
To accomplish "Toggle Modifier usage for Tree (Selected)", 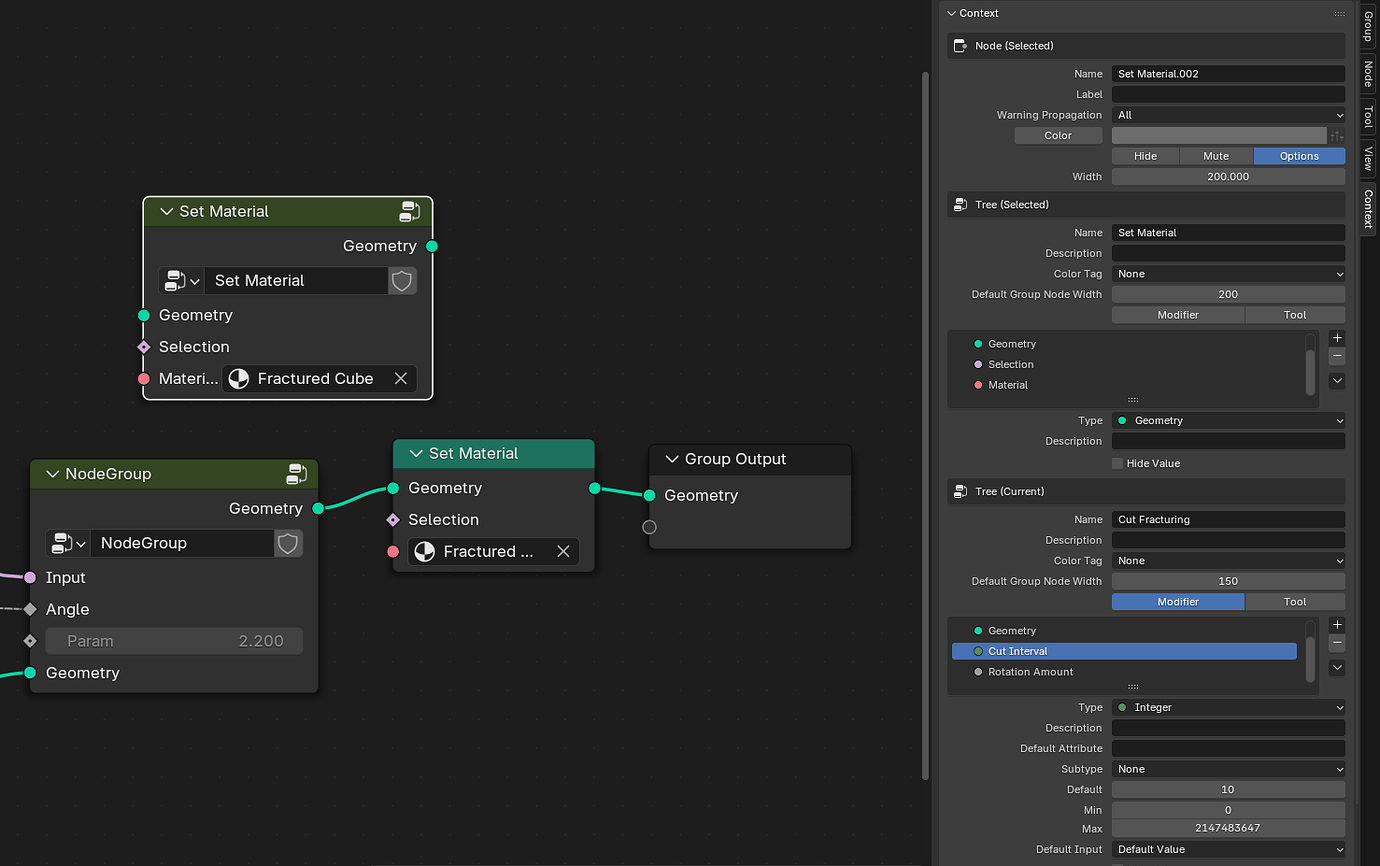I will point(1178,314).
